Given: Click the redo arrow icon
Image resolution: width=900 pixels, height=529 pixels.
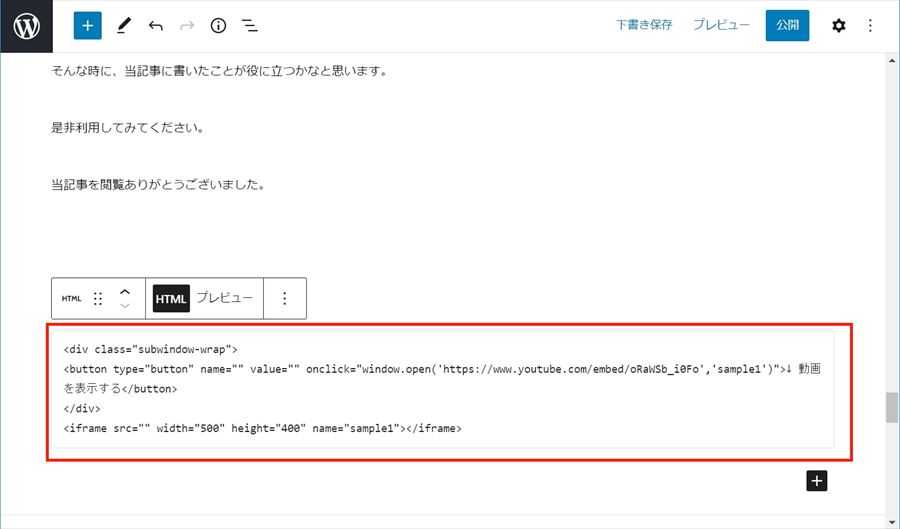Looking at the screenshot, I should 186,26.
